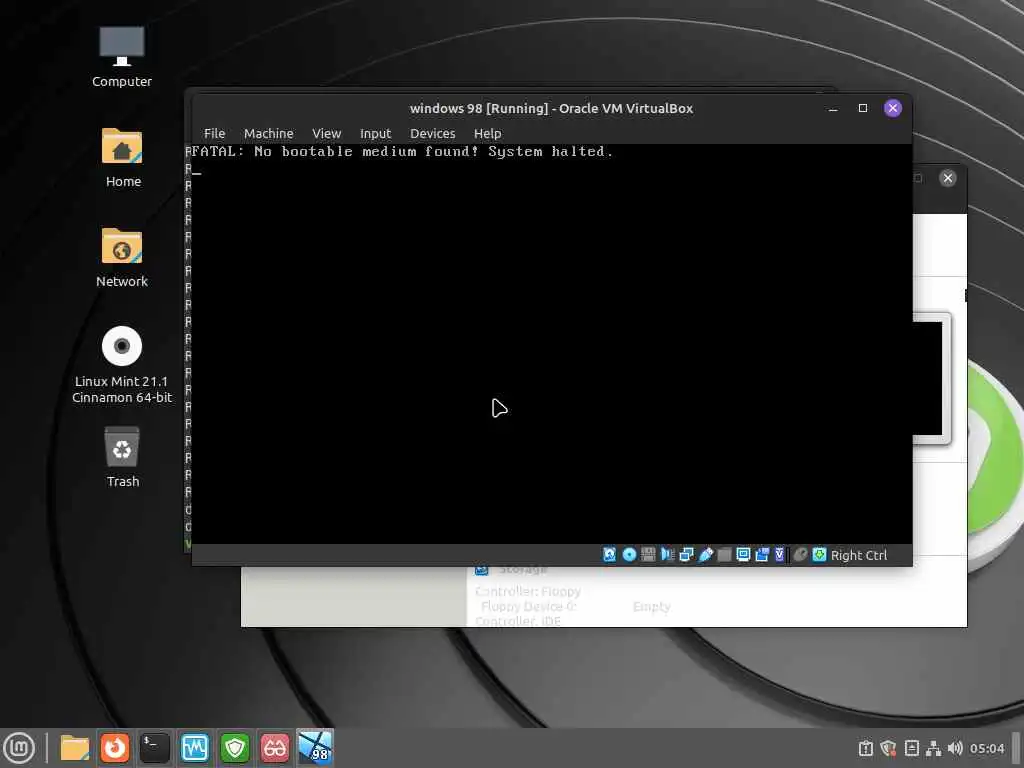Open the Help menu
The width and height of the screenshot is (1024, 768).
(x=487, y=133)
